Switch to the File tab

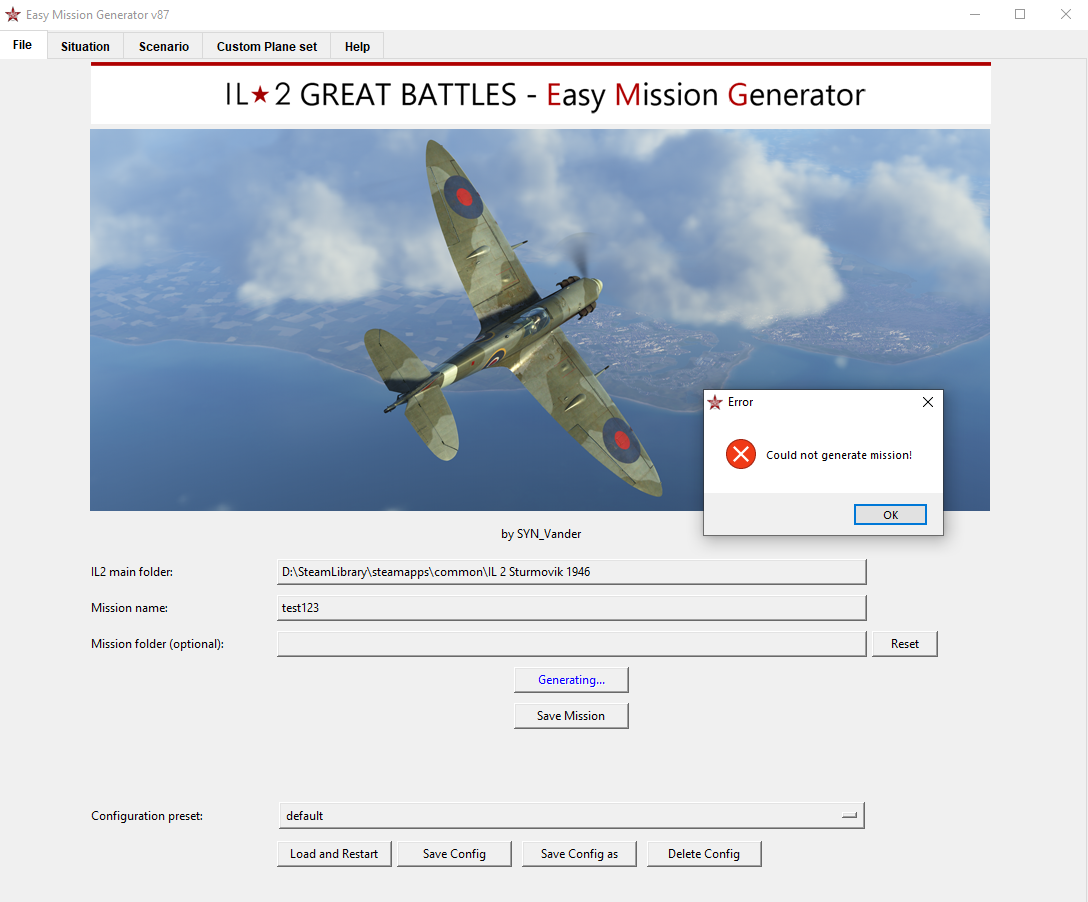pos(23,45)
